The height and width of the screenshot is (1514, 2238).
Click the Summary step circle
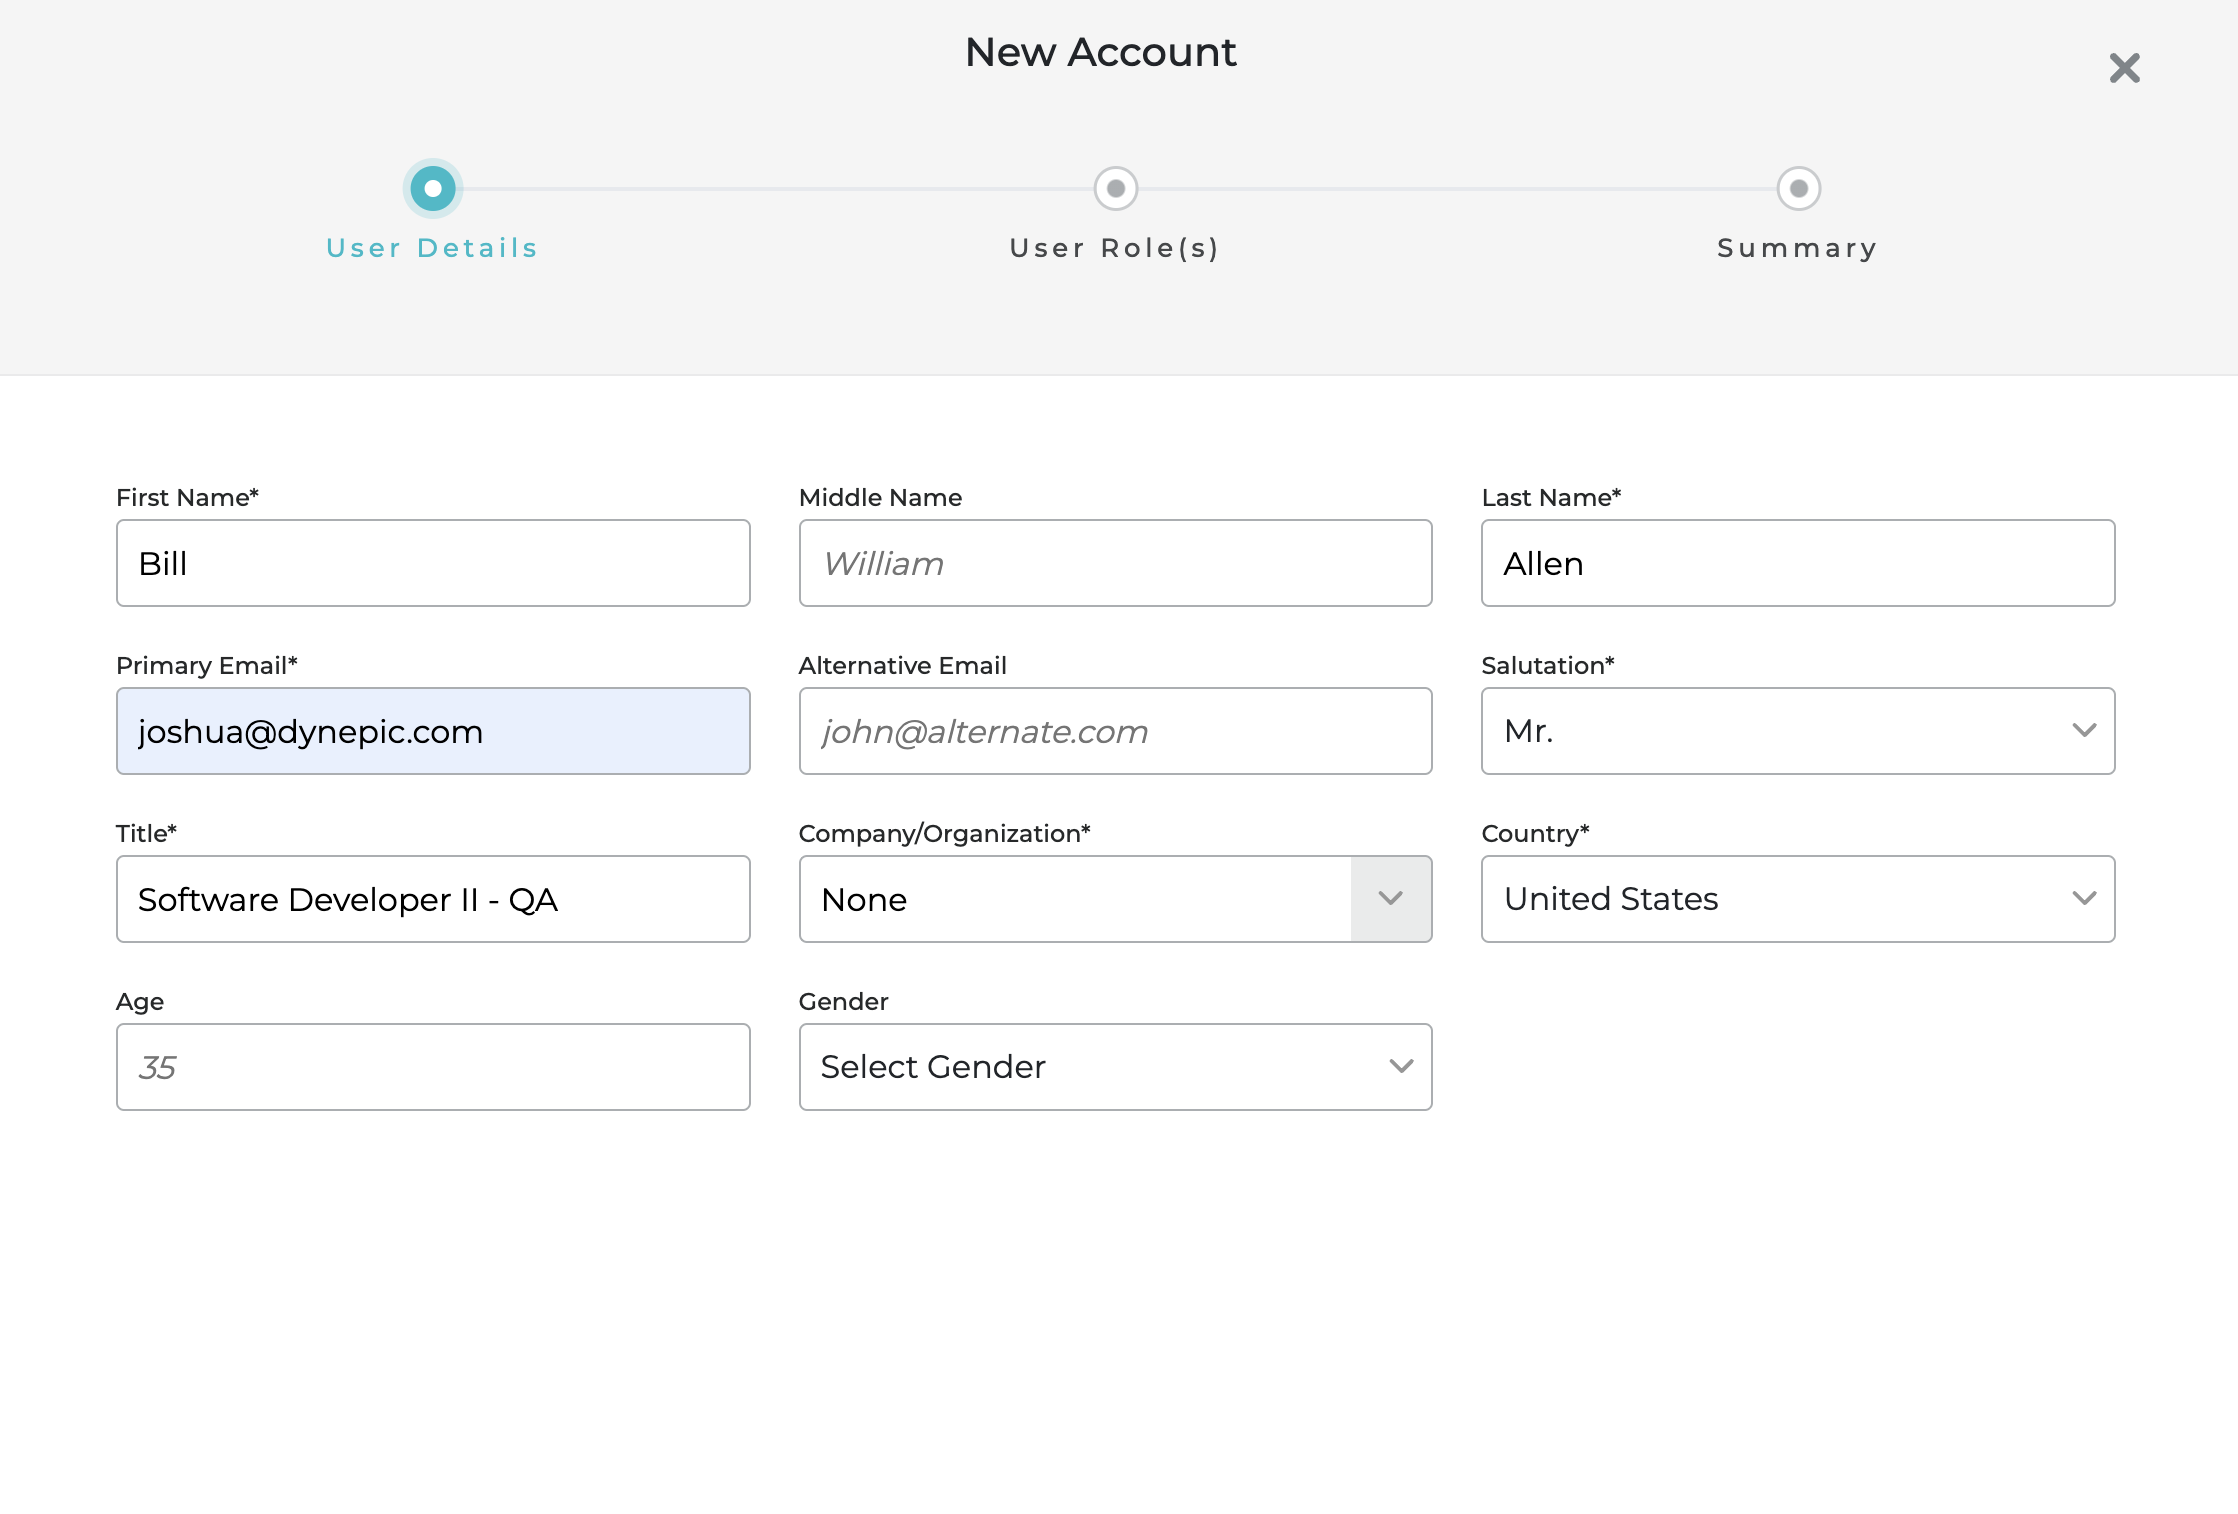pyautogui.click(x=1798, y=188)
